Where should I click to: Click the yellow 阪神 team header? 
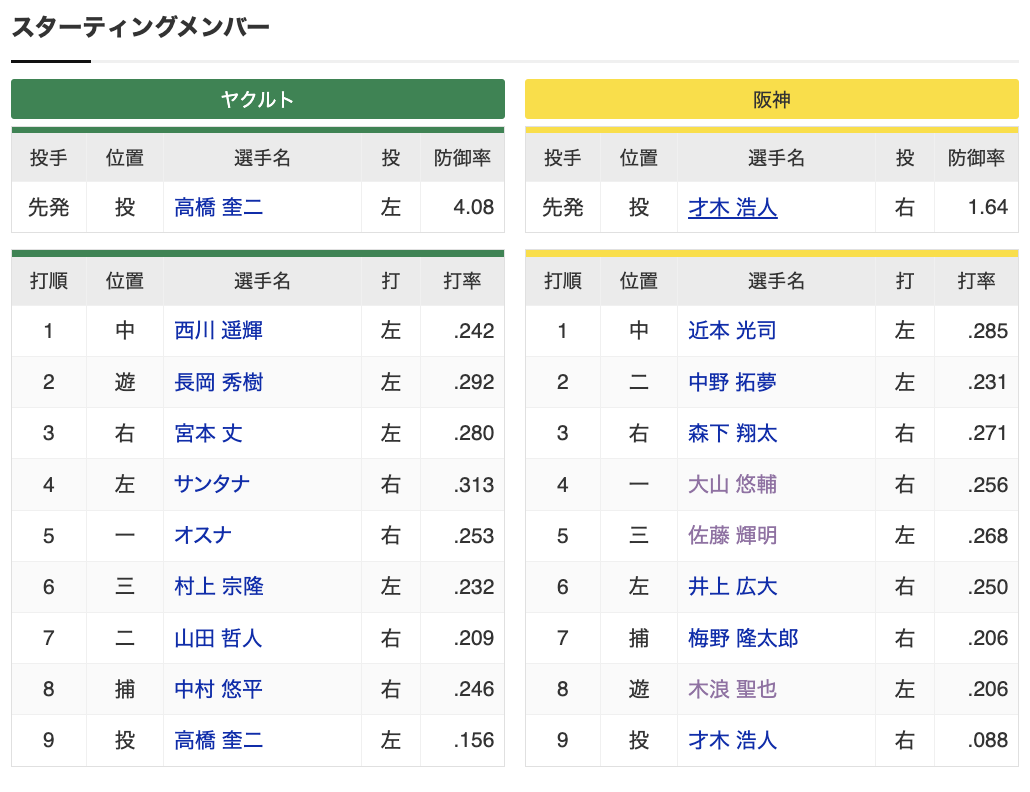pyautogui.click(x=771, y=99)
